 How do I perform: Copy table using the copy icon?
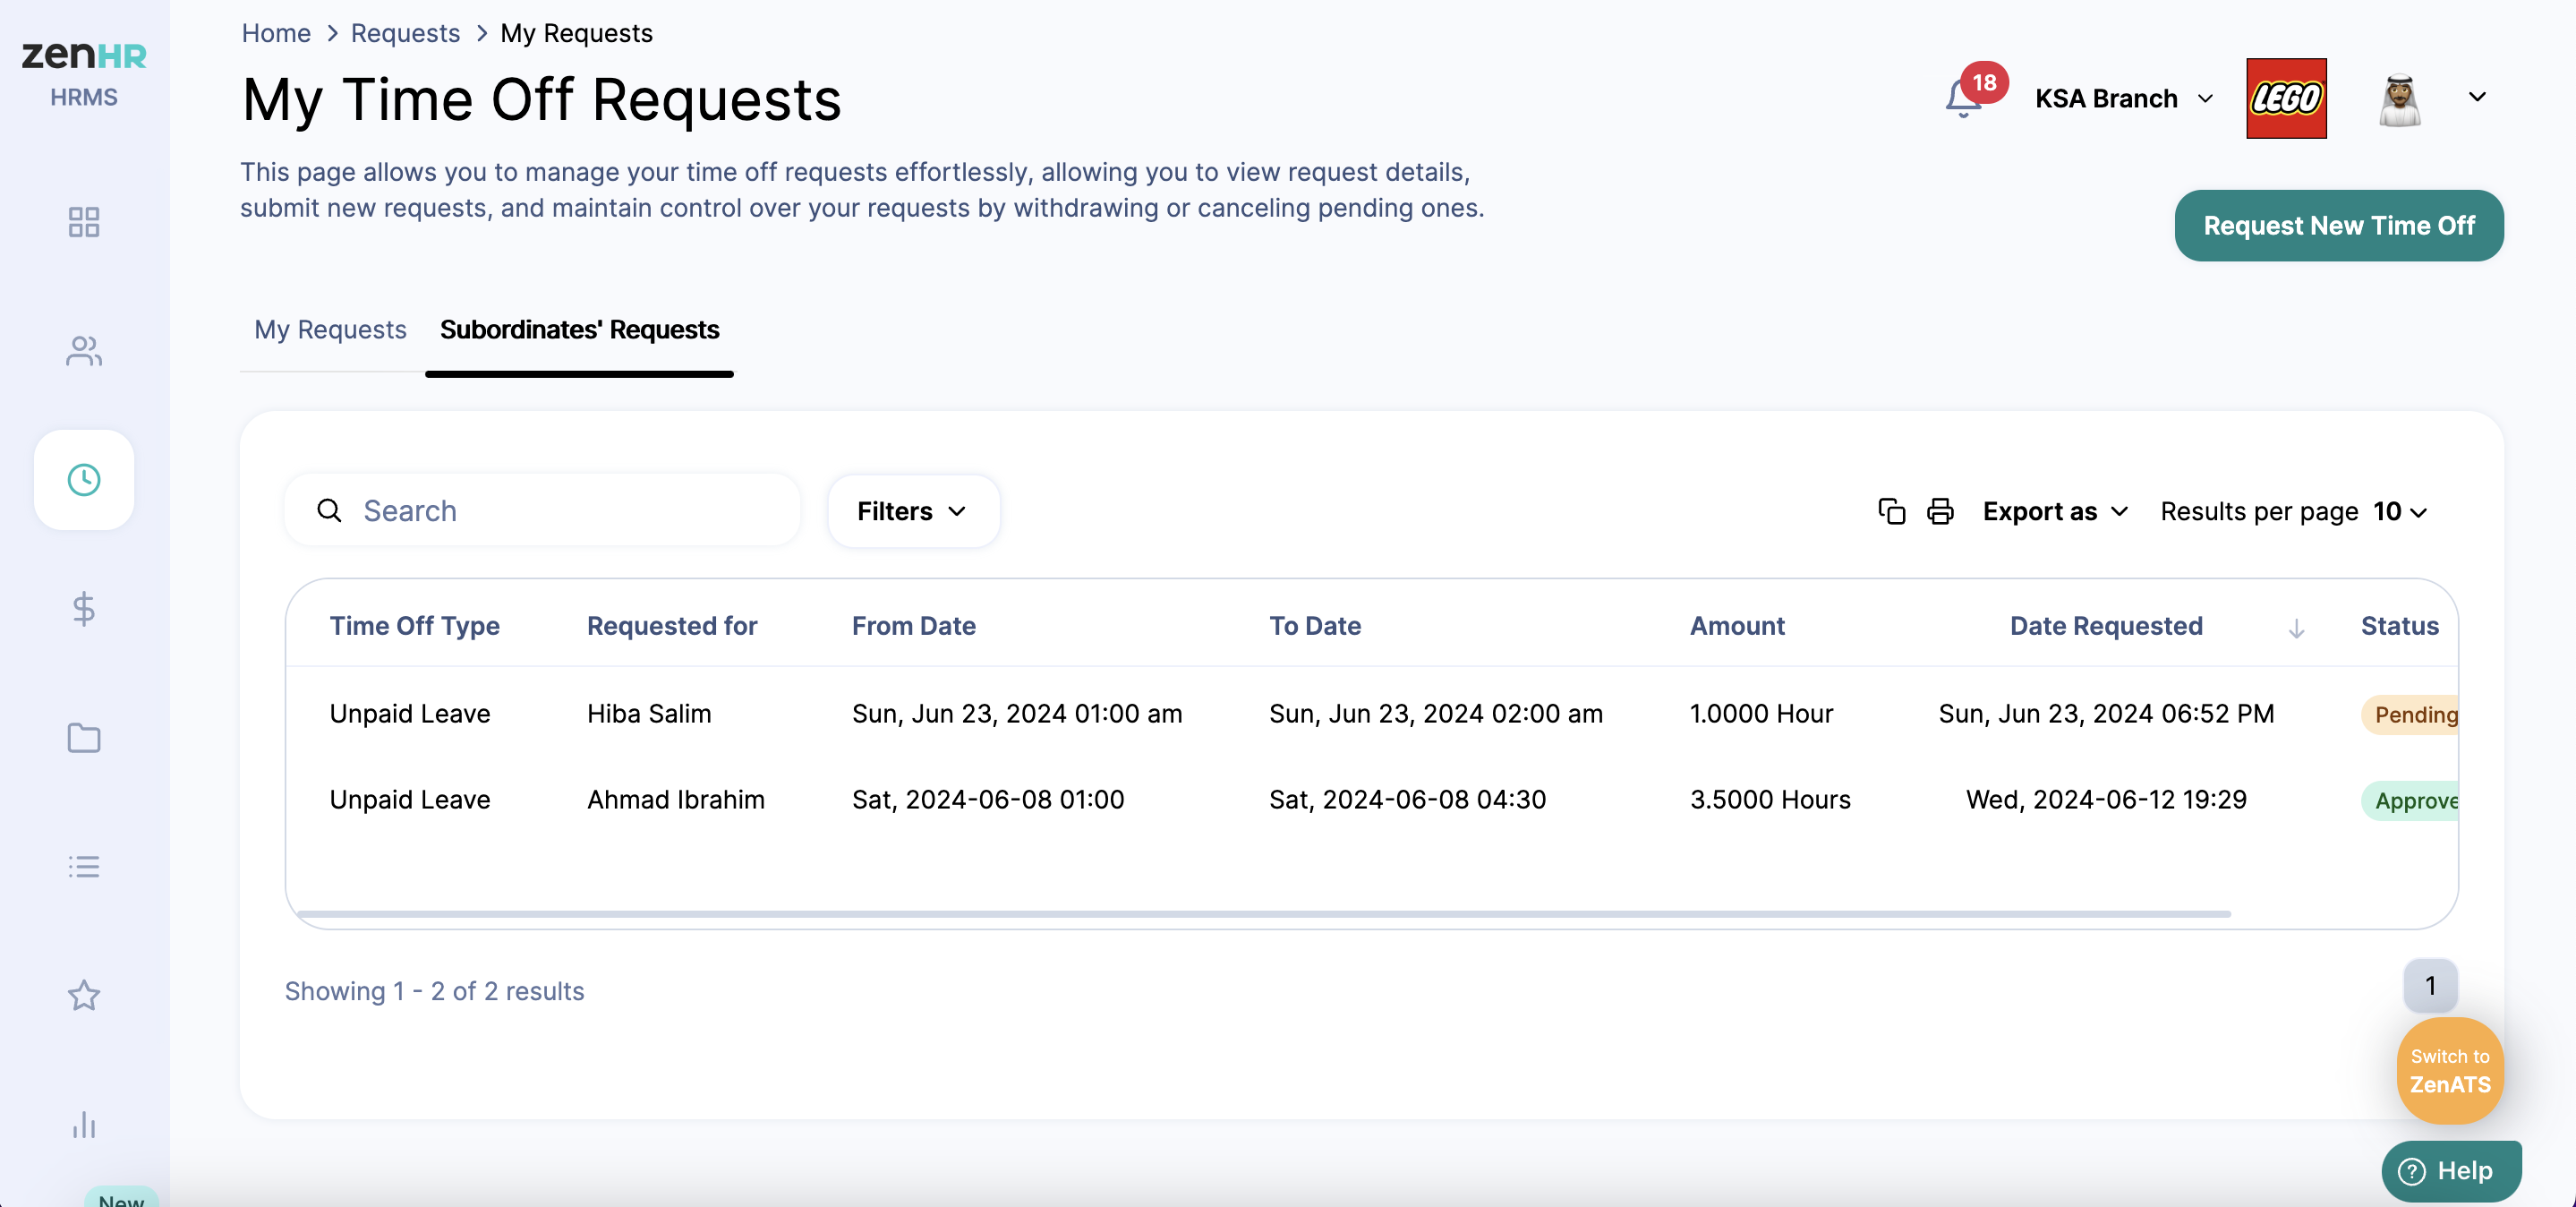point(1891,512)
